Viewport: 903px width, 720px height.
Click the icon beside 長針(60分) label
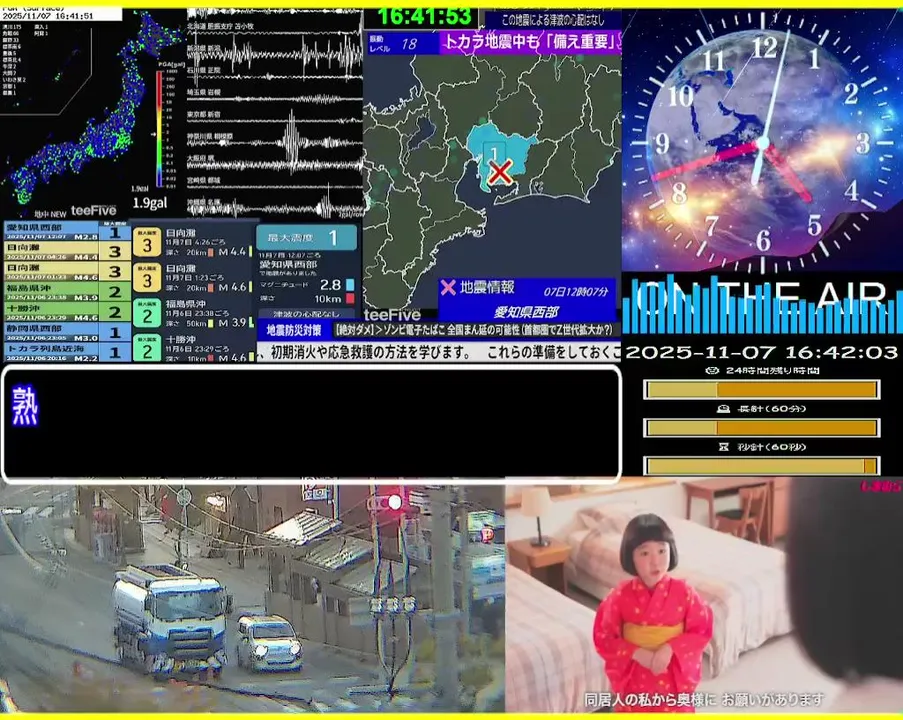(x=723, y=408)
